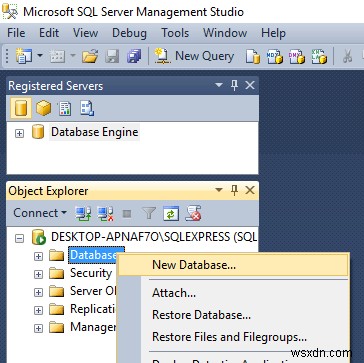The height and width of the screenshot is (363, 364).
Task: Open the Debug menu
Action: (129, 33)
